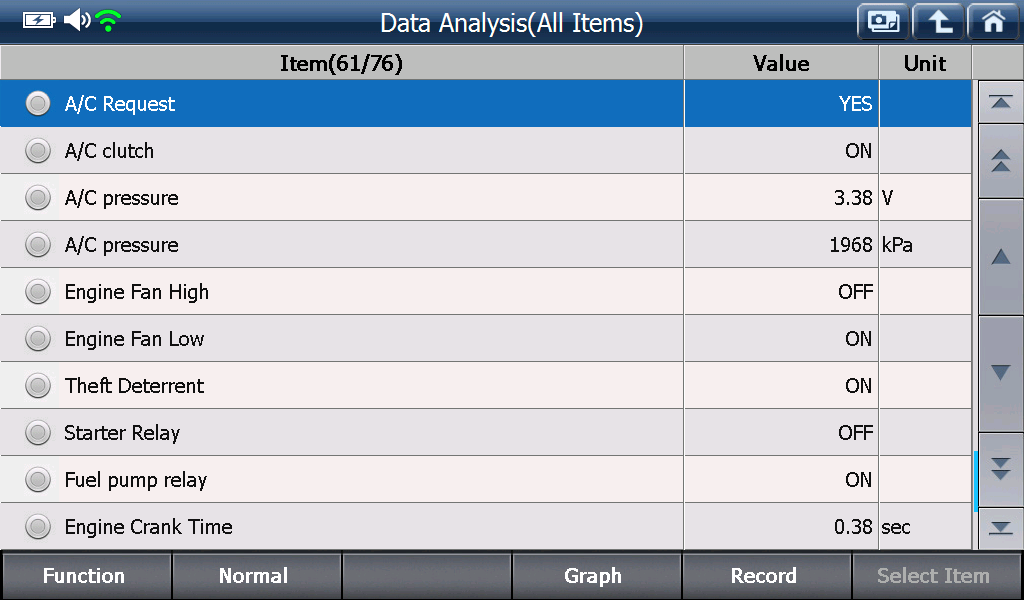Viewport: 1024px width, 600px height.
Task: Select the Theft Deterrent row
Action: [x=486, y=386]
